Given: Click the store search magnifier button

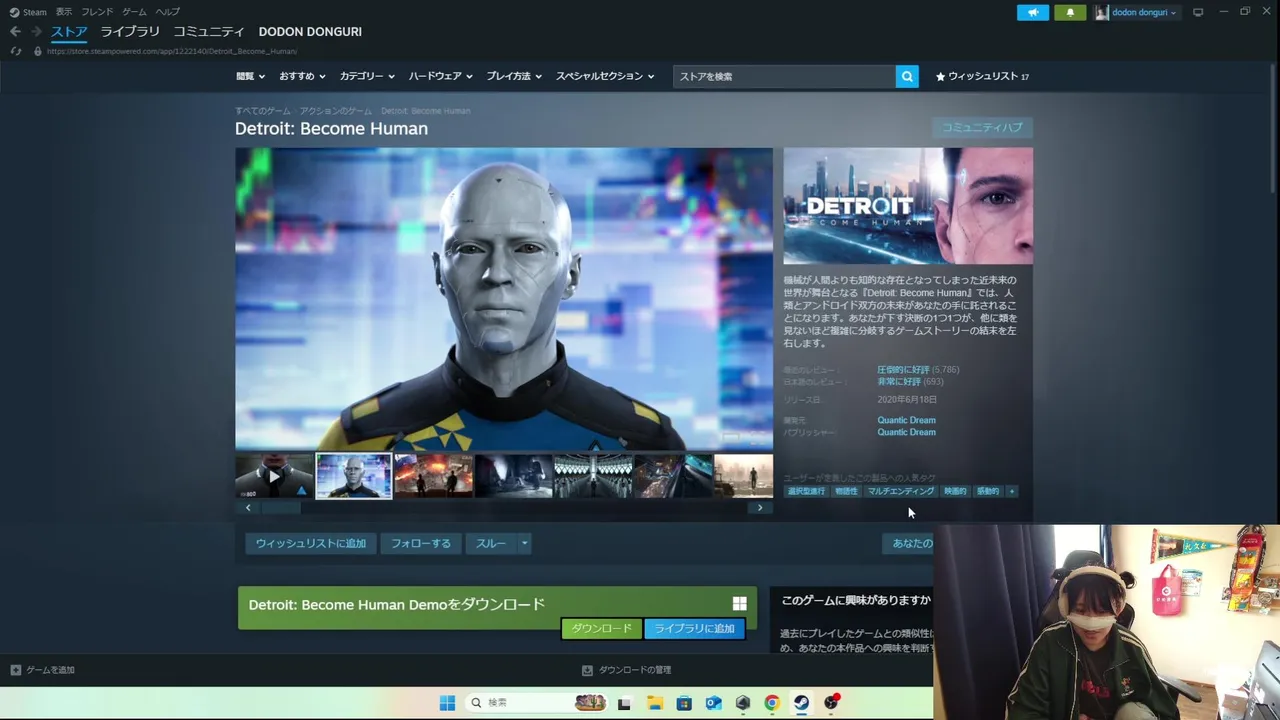Looking at the screenshot, I should (x=907, y=76).
